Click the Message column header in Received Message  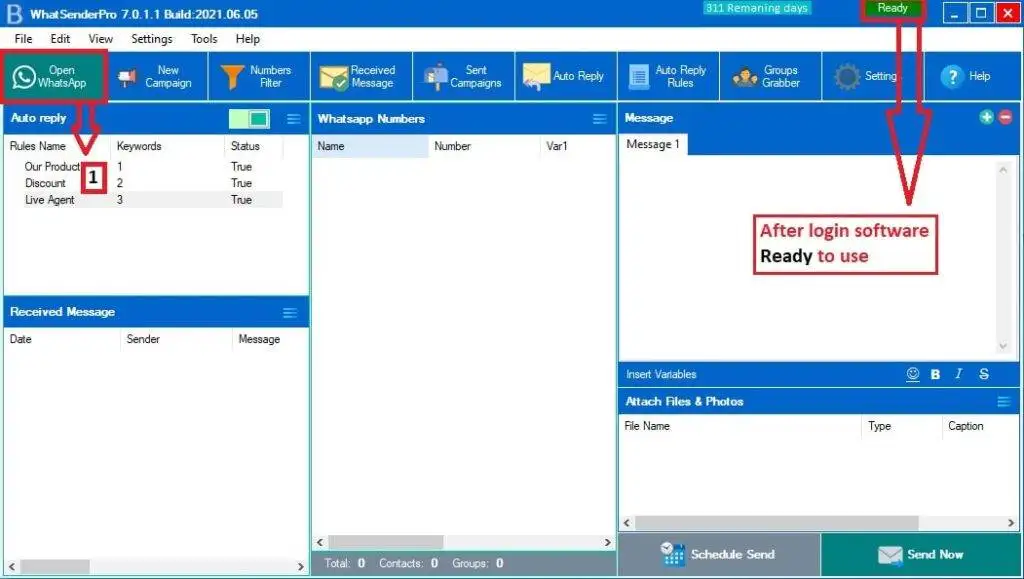(270, 339)
